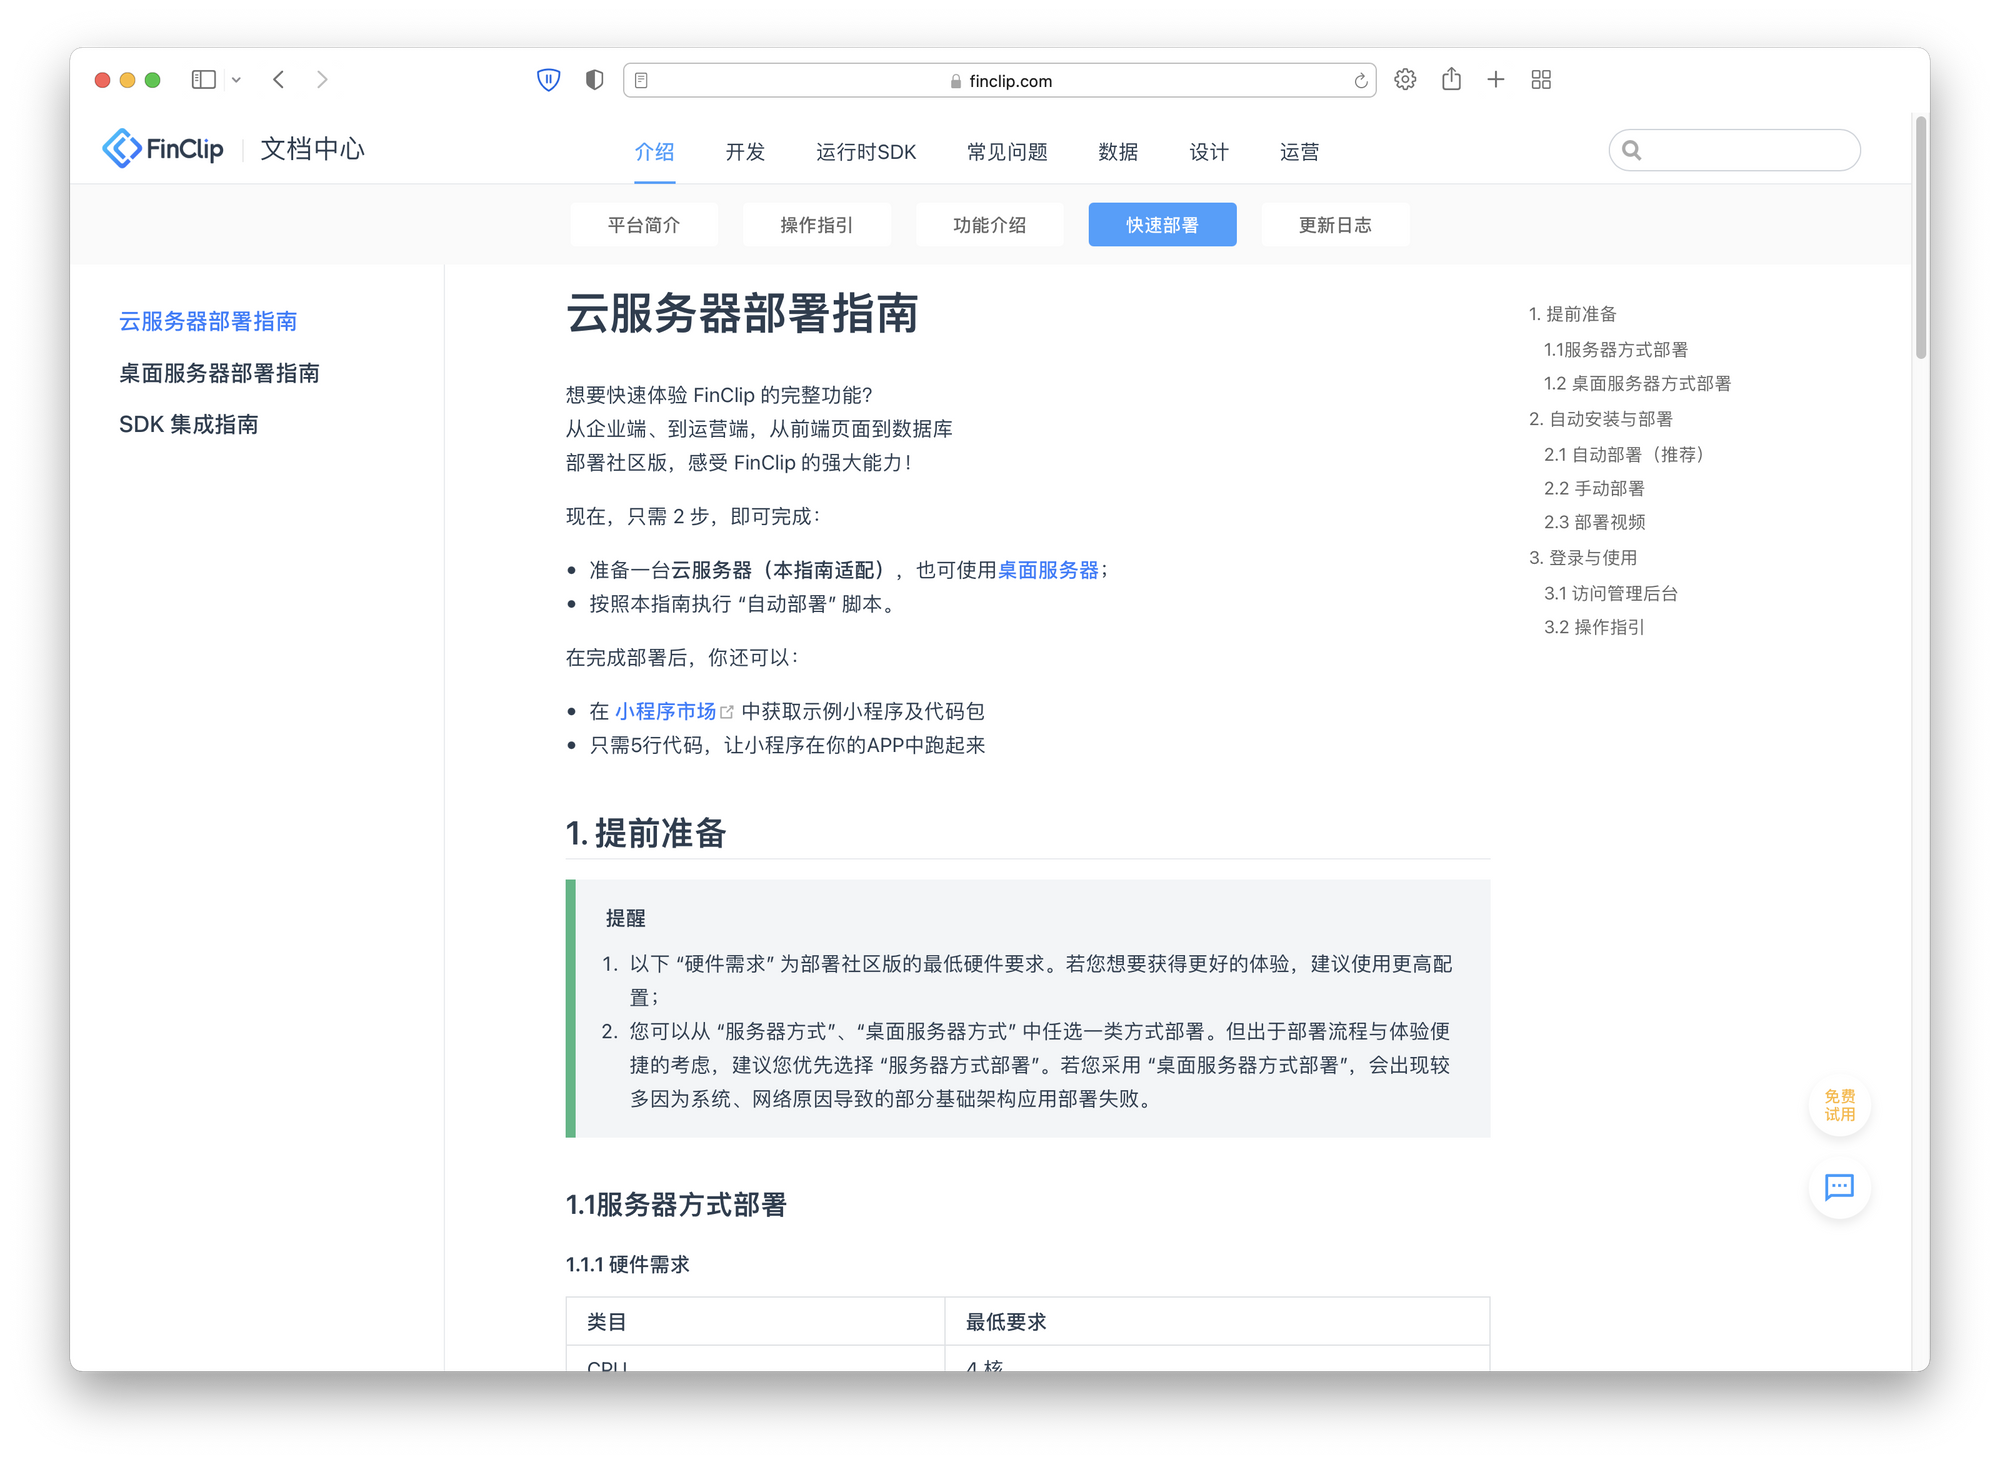Select the 快速部署 sub-tab

tap(1163, 225)
